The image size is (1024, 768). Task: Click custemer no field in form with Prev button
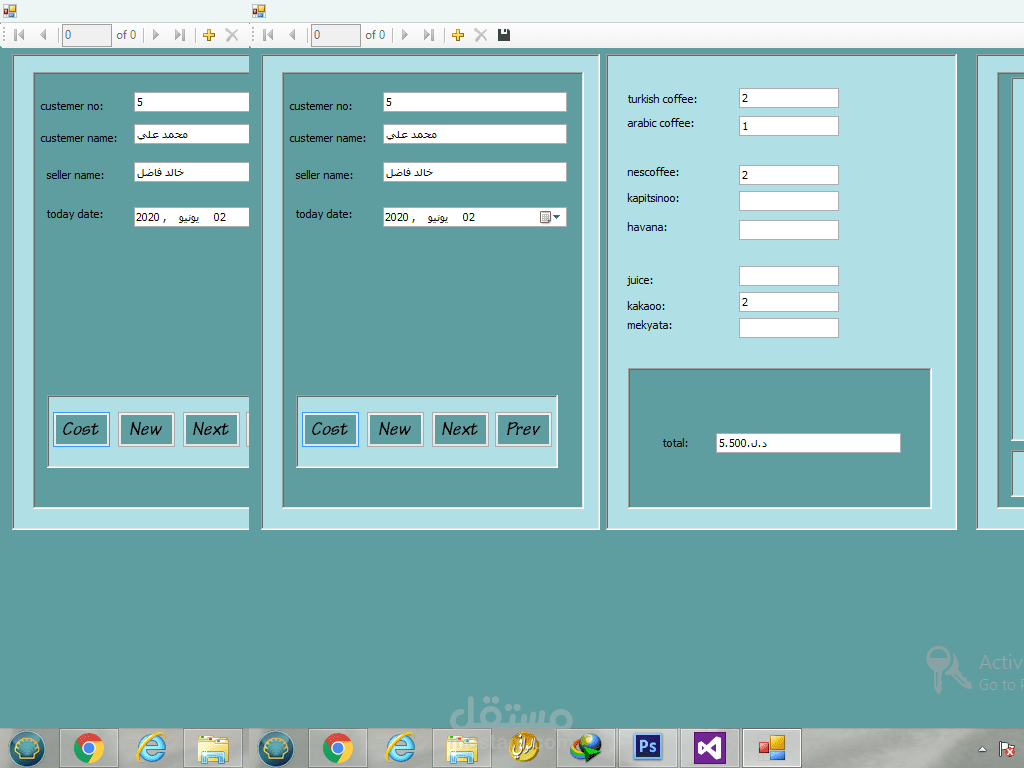pos(475,102)
